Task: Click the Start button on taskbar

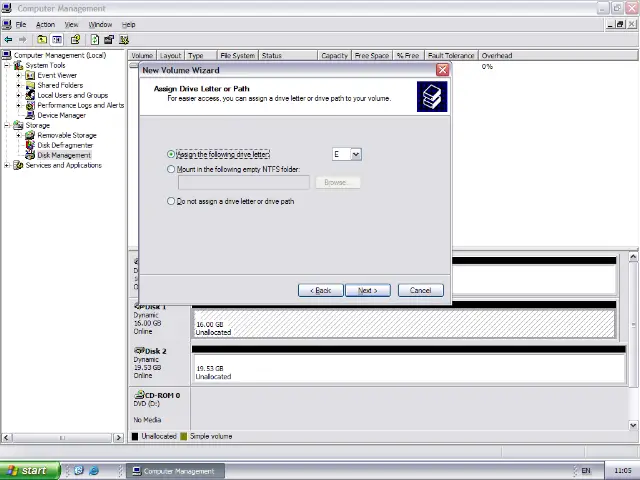Action: click(26, 471)
